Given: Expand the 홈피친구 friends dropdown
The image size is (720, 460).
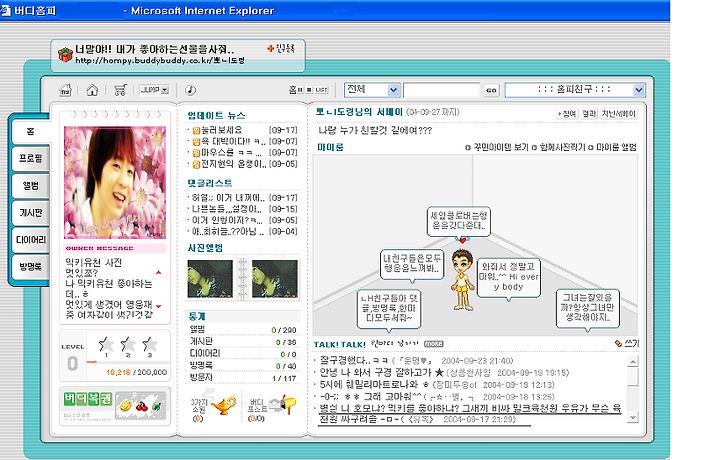Looking at the screenshot, I should (575, 90).
